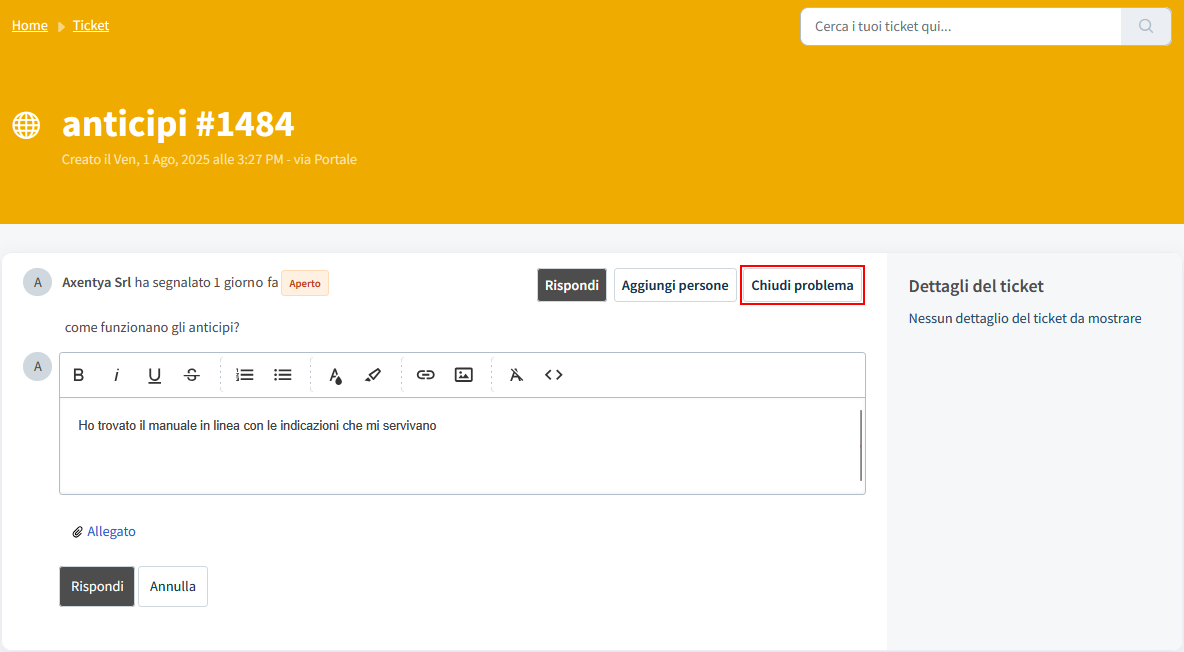Insert a code block
The image size is (1184, 652).
point(554,375)
